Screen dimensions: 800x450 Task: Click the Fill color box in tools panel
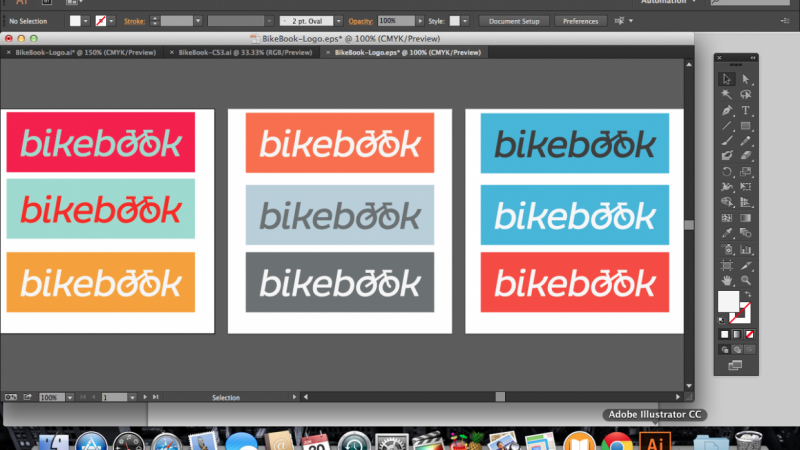point(728,301)
